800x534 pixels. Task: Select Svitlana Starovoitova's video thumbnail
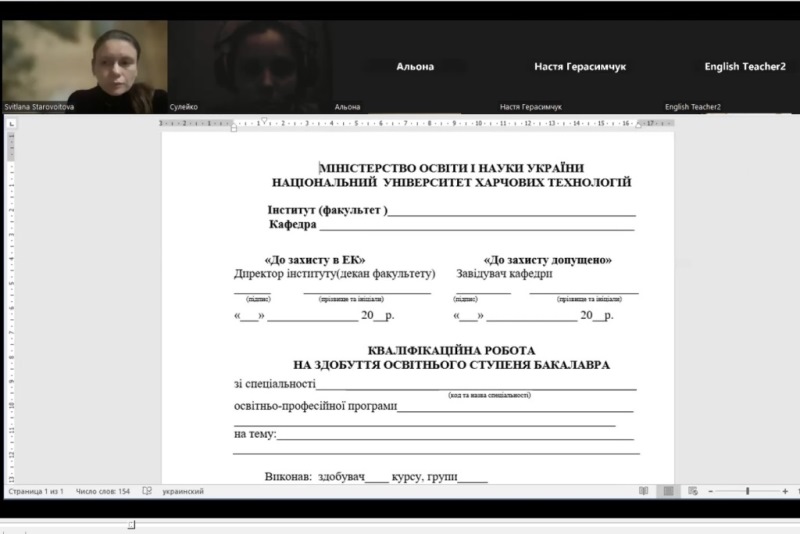(85, 67)
